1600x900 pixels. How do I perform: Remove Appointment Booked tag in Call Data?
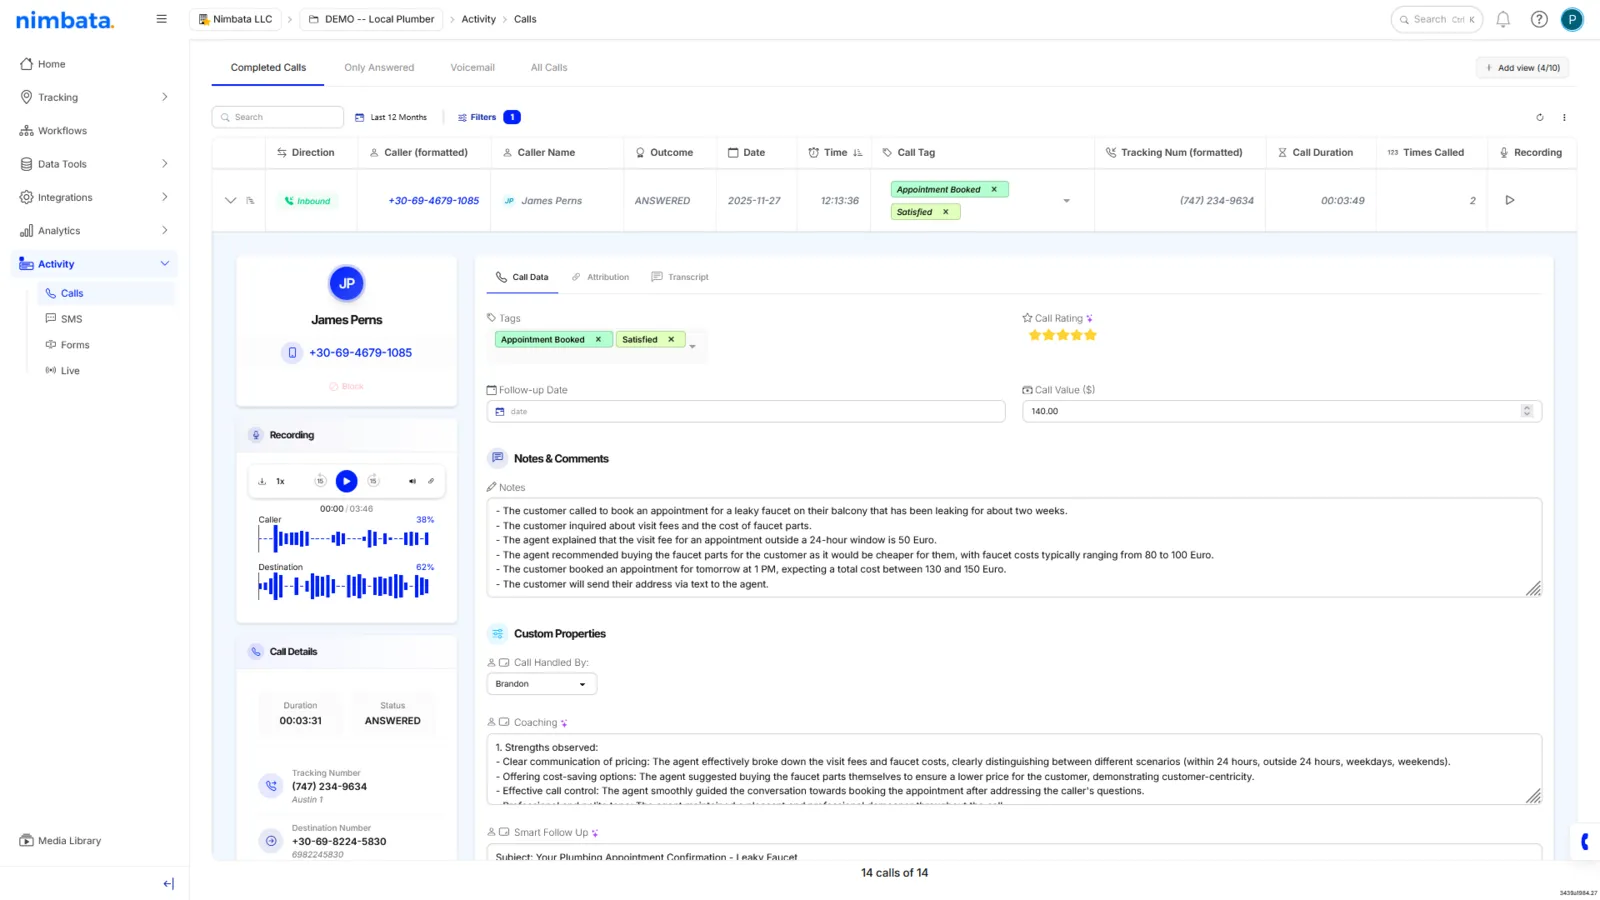tap(598, 339)
